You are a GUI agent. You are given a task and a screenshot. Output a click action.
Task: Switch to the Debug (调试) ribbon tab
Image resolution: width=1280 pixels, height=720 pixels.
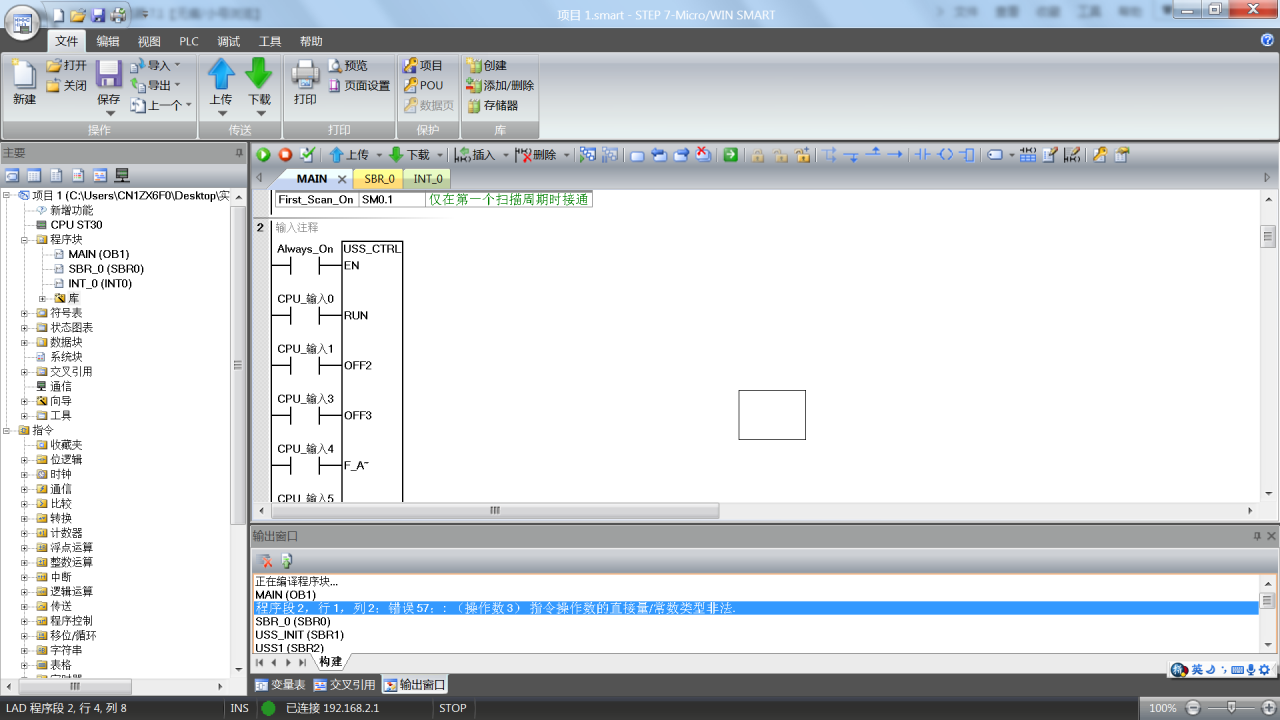click(x=229, y=41)
